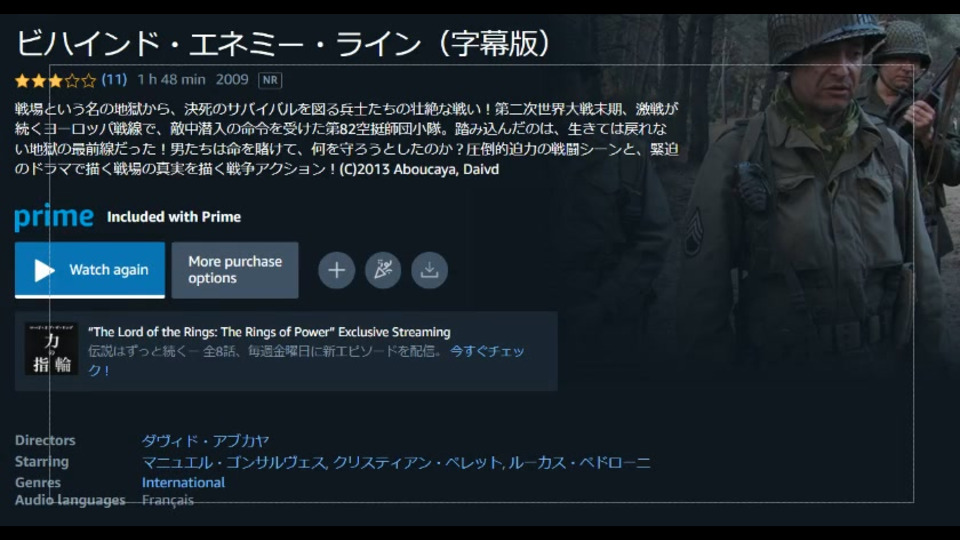Add title to watchlist with plus icon
Screen dimensions: 960x540
click(x=336, y=270)
